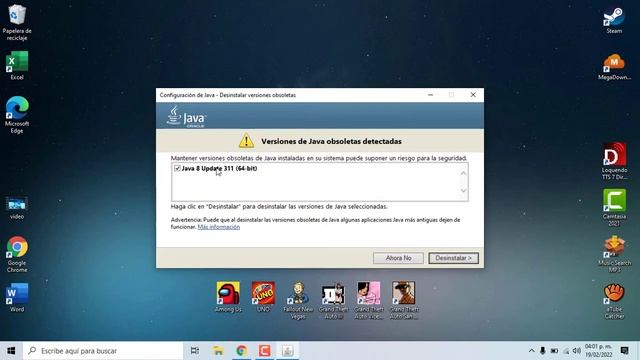Open File Explorer from the taskbar

(218, 351)
